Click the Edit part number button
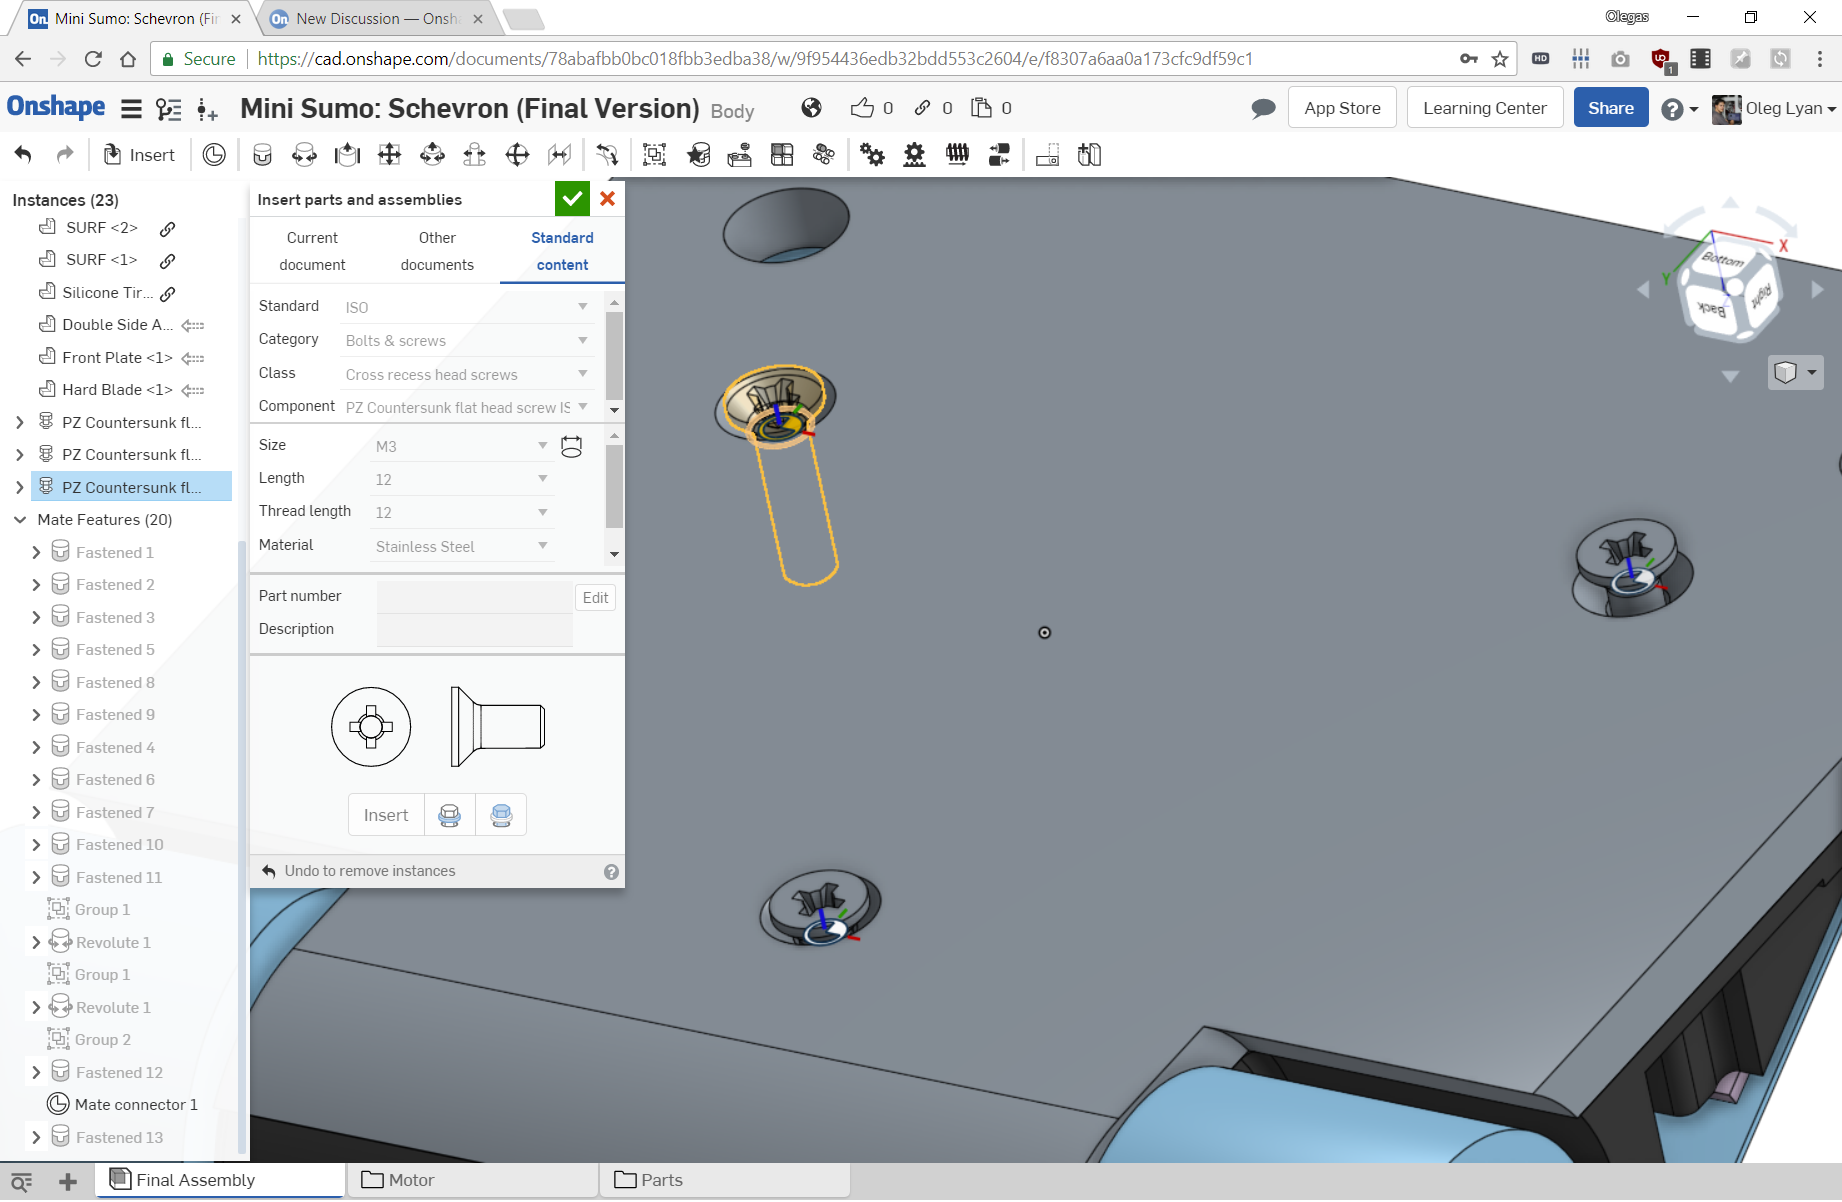The width and height of the screenshot is (1842, 1202). pos(595,598)
